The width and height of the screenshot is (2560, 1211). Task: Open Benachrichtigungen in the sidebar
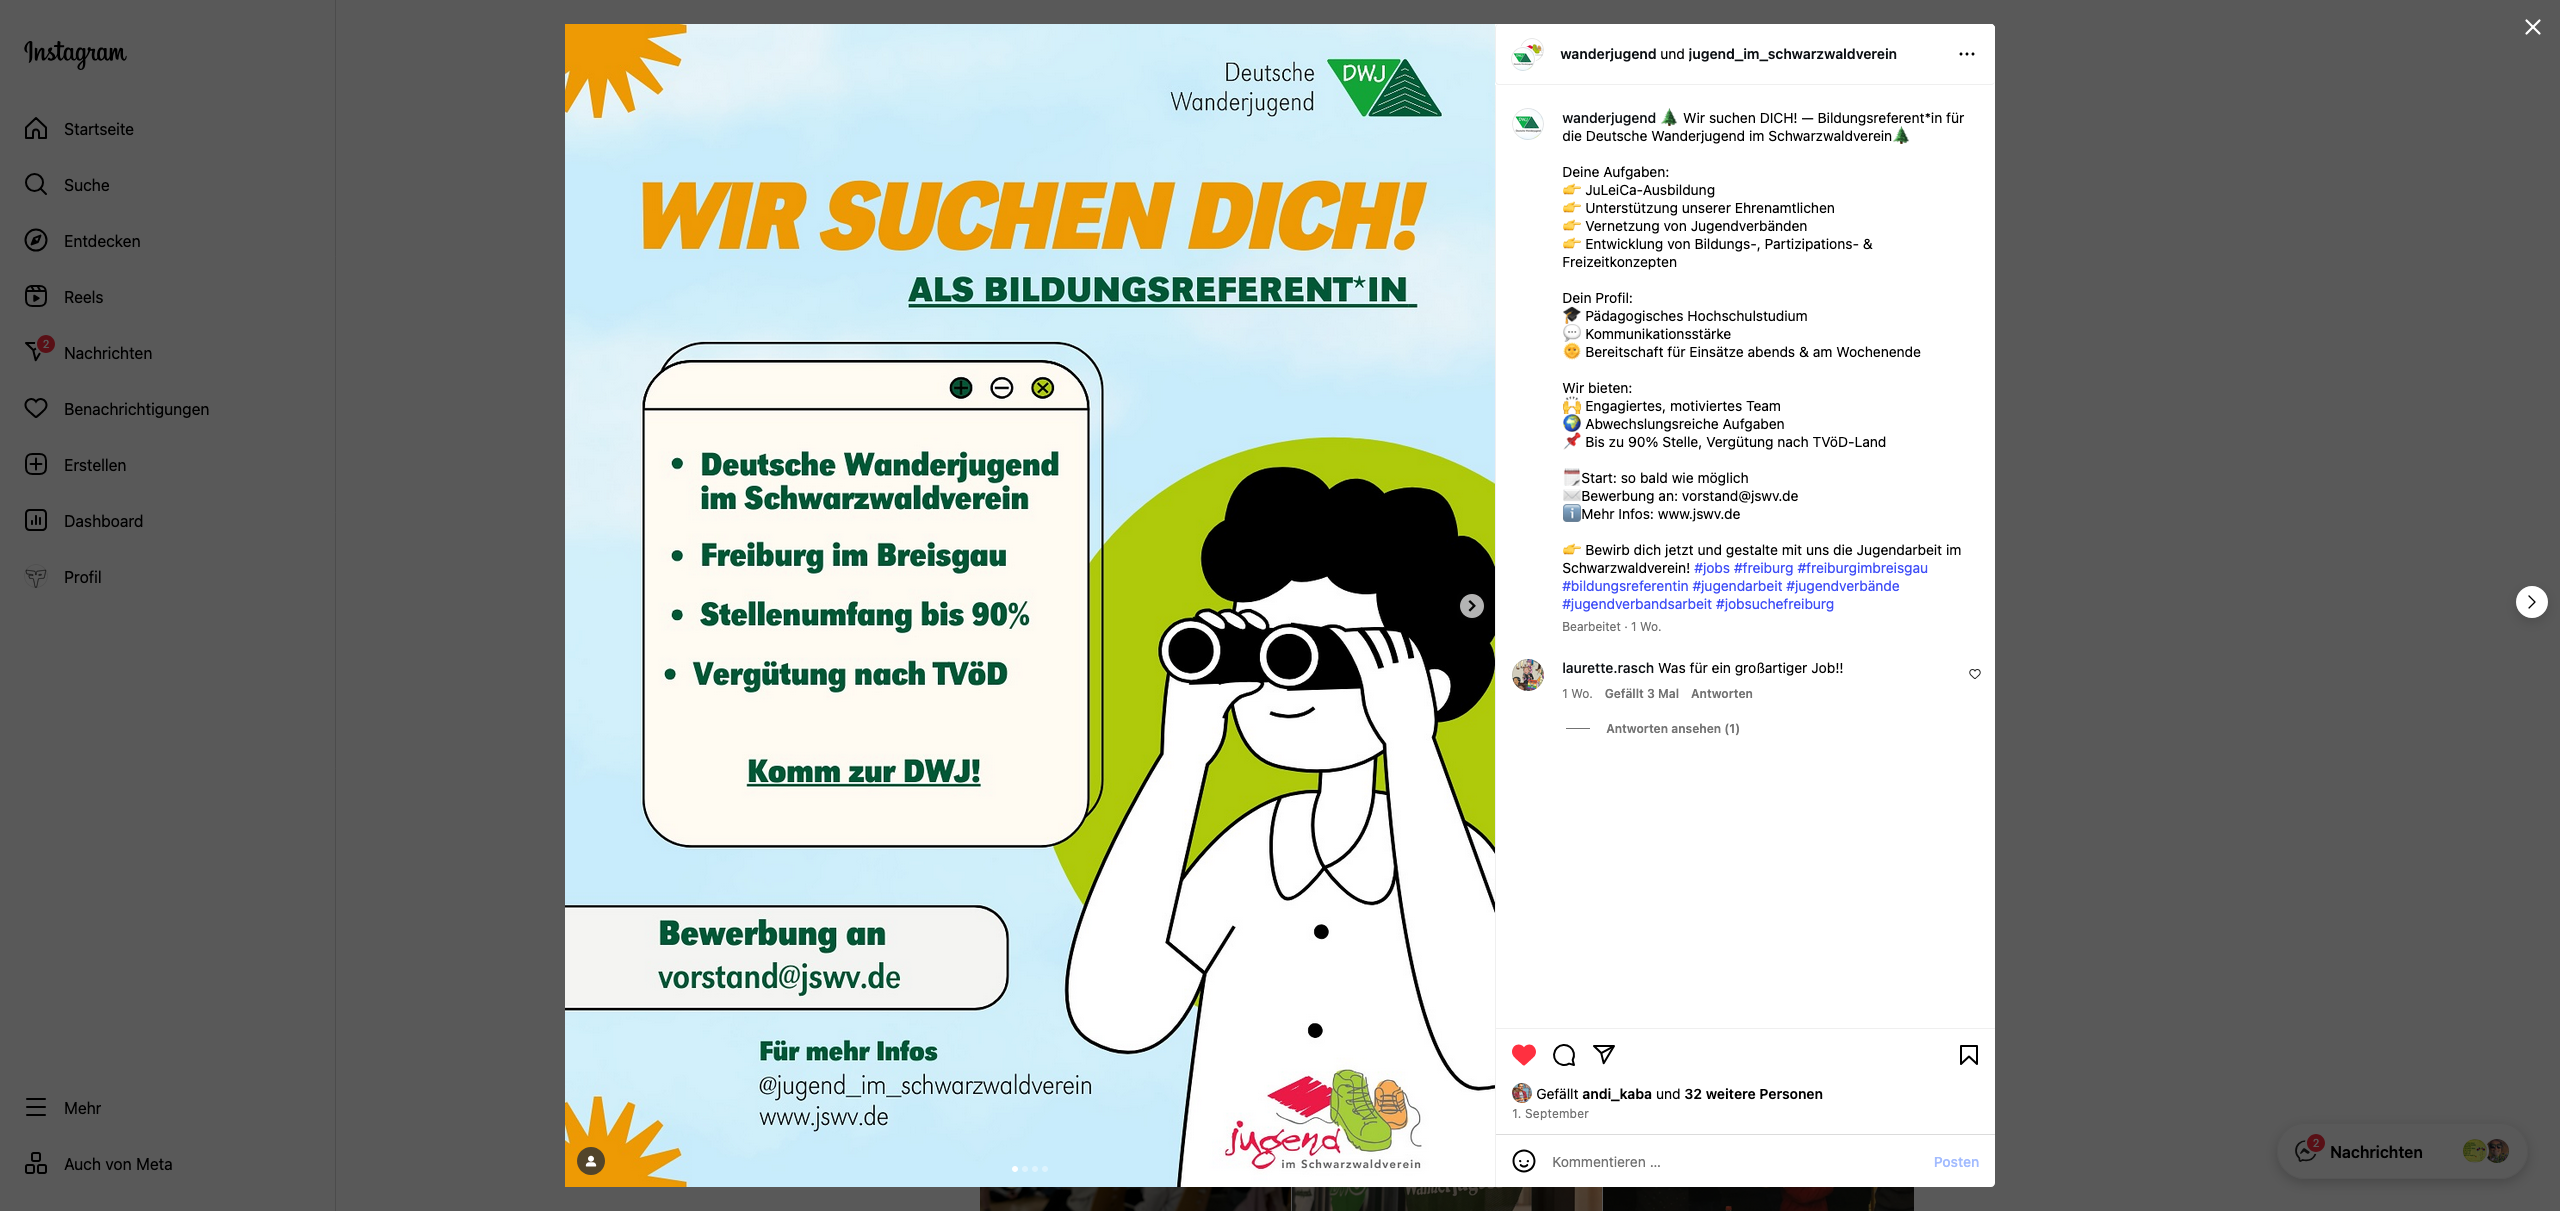(x=136, y=409)
